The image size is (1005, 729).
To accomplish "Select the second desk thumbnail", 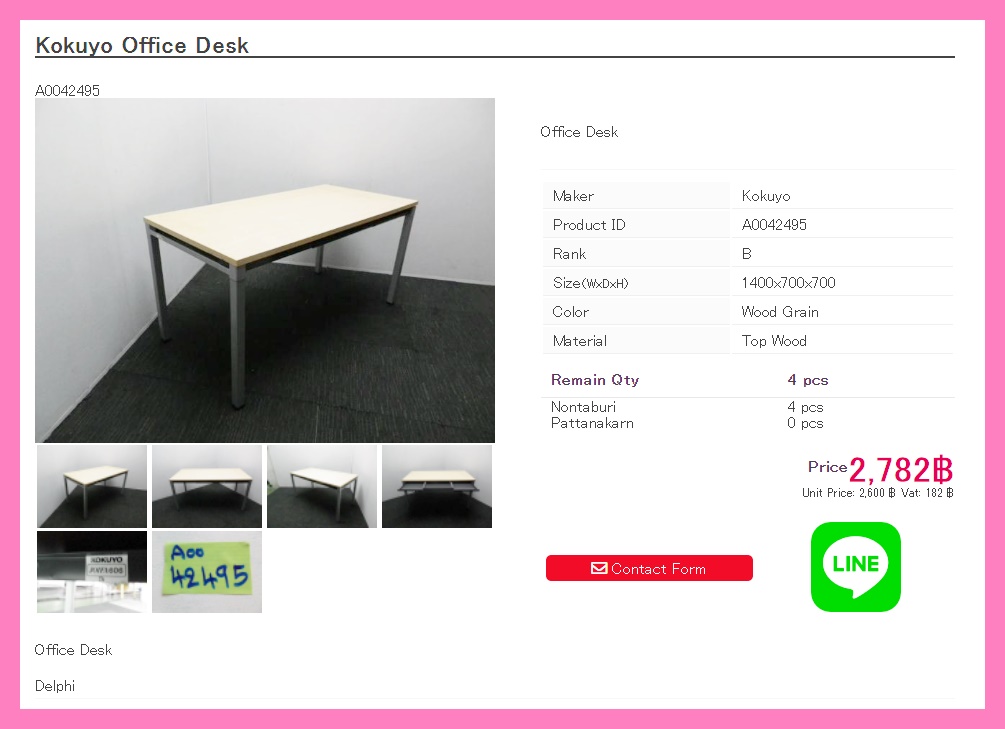I will click(x=207, y=487).
